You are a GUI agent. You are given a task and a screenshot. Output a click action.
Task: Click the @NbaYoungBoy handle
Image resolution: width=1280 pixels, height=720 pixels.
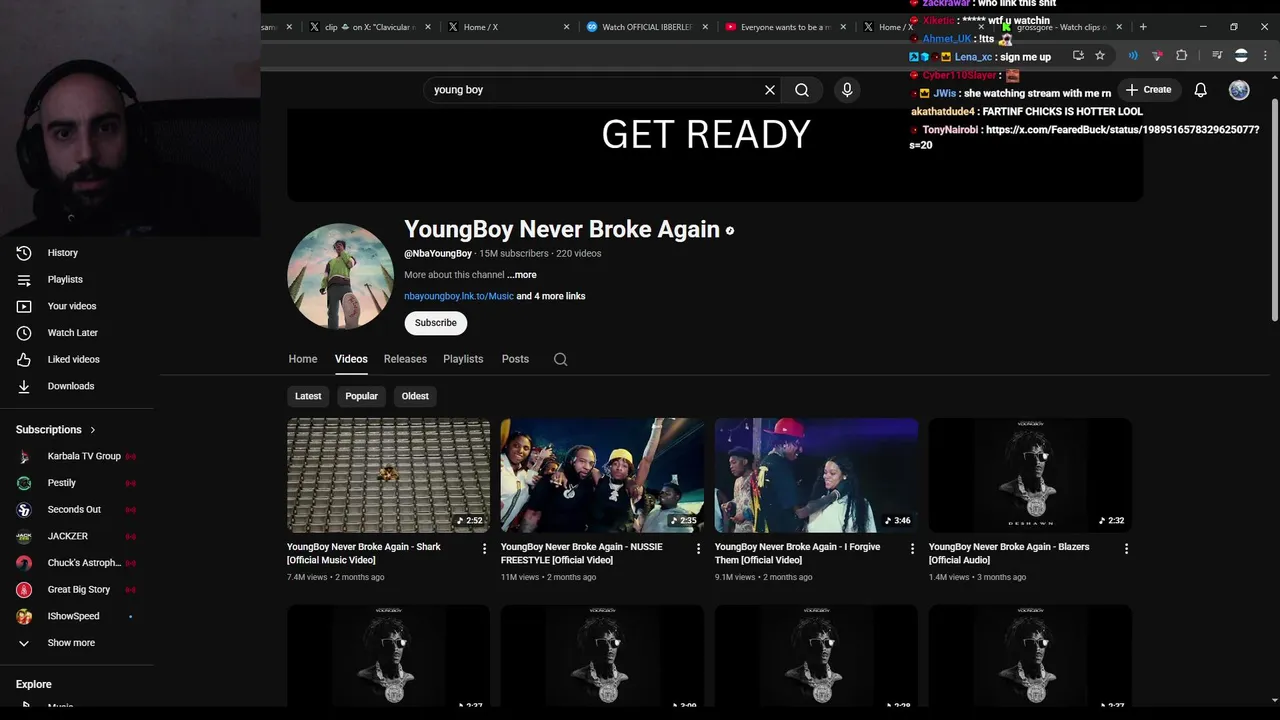pyautogui.click(x=438, y=254)
